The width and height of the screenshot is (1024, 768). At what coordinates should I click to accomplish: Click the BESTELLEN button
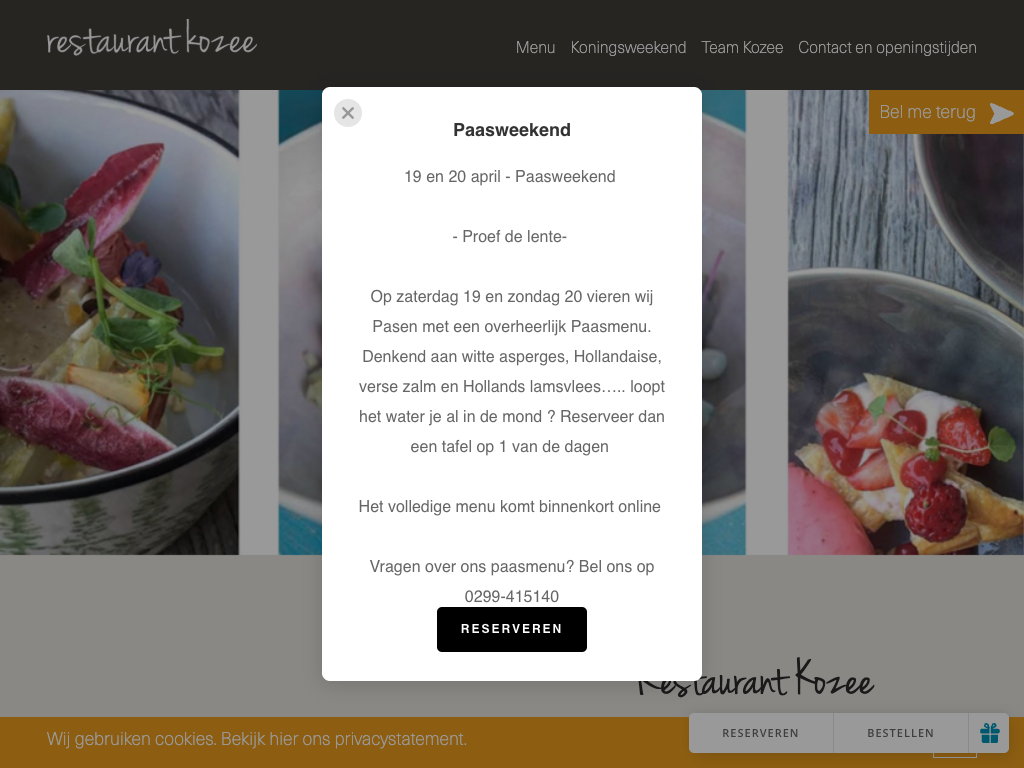tap(901, 733)
